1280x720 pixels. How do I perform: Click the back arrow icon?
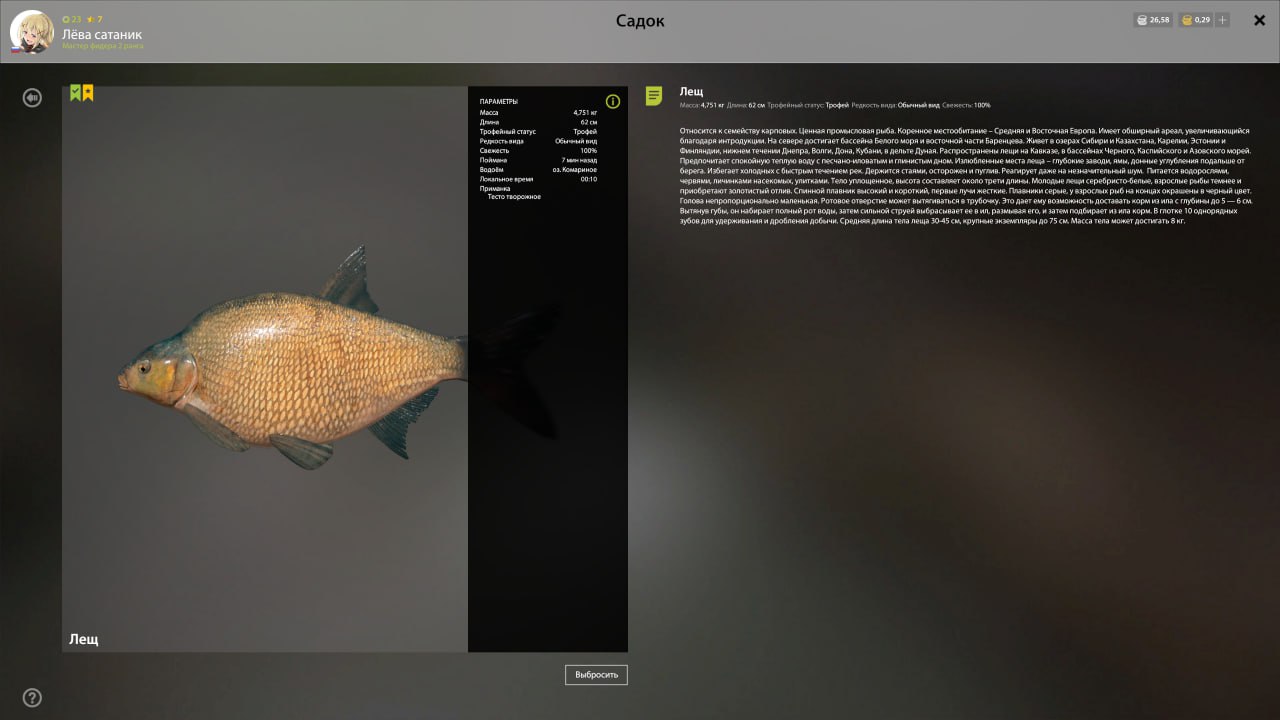point(33,98)
